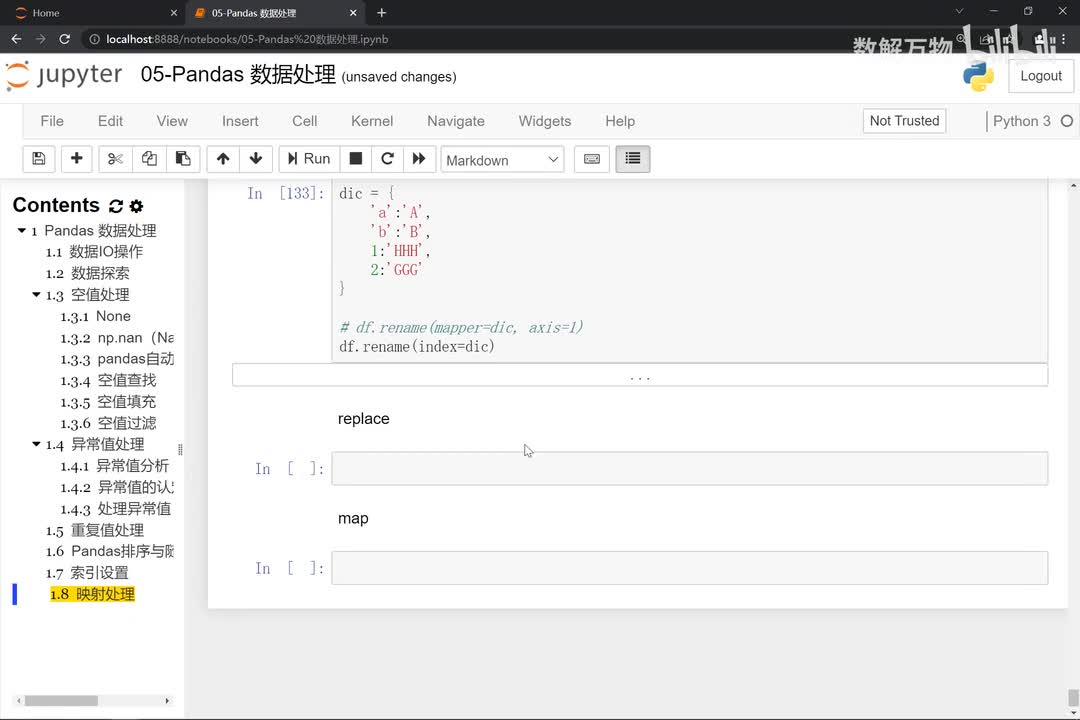
Task: Expand the collapsed output with the three dots
Action: coord(640,376)
